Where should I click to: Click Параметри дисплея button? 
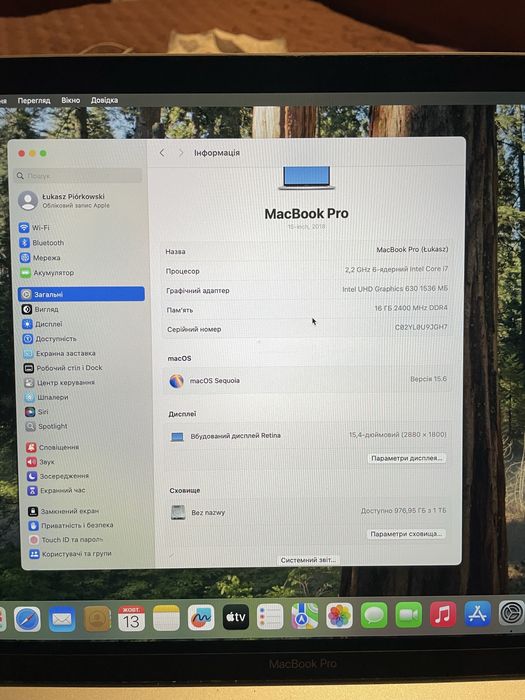click(407, 458)
